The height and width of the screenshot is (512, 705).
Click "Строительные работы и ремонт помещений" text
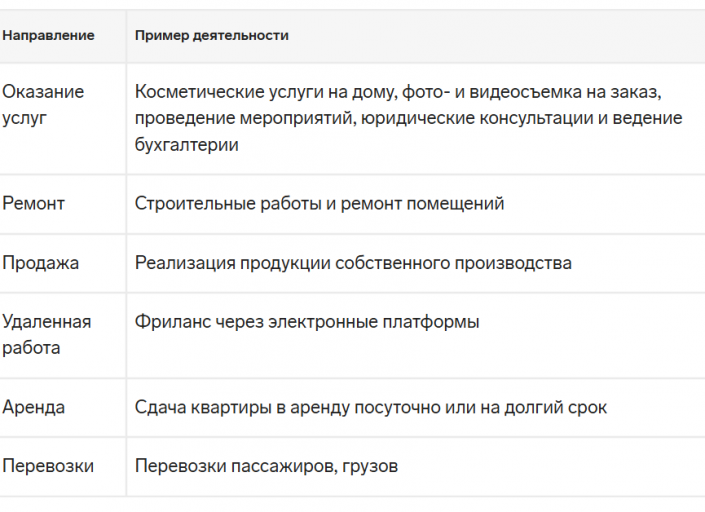(319, 204)
